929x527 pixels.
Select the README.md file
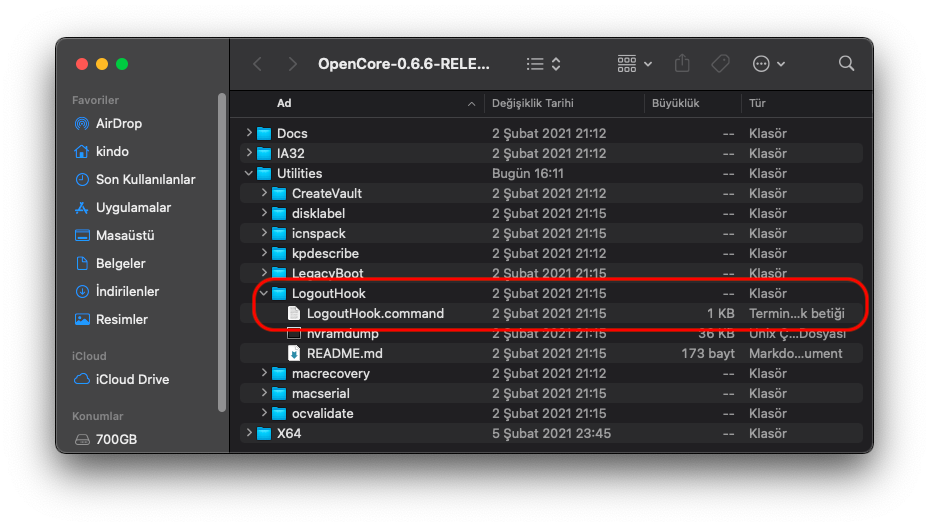point(344,354)
